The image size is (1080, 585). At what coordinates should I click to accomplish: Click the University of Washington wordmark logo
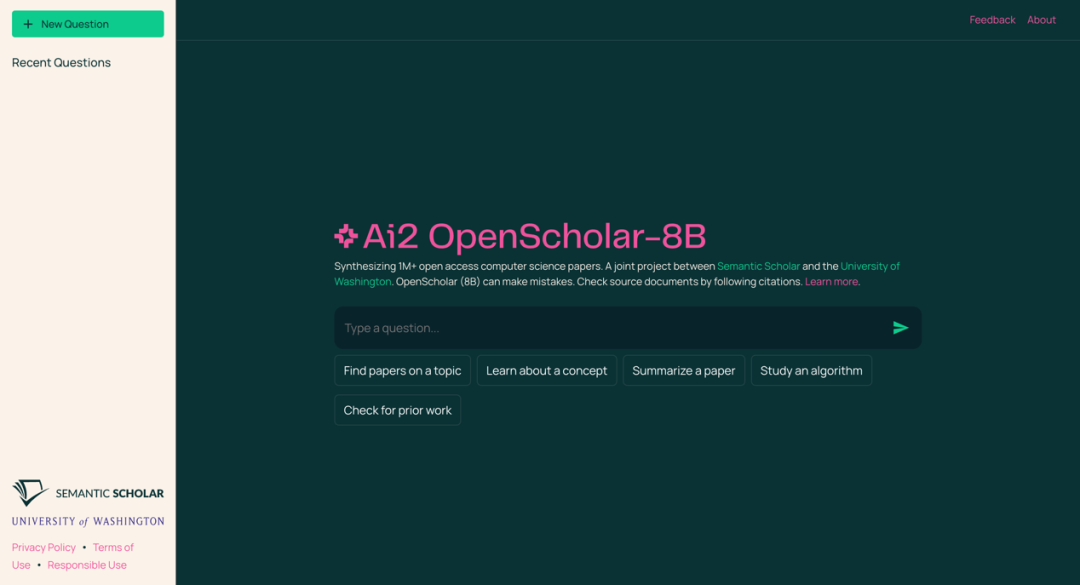[x=87, y=520]
